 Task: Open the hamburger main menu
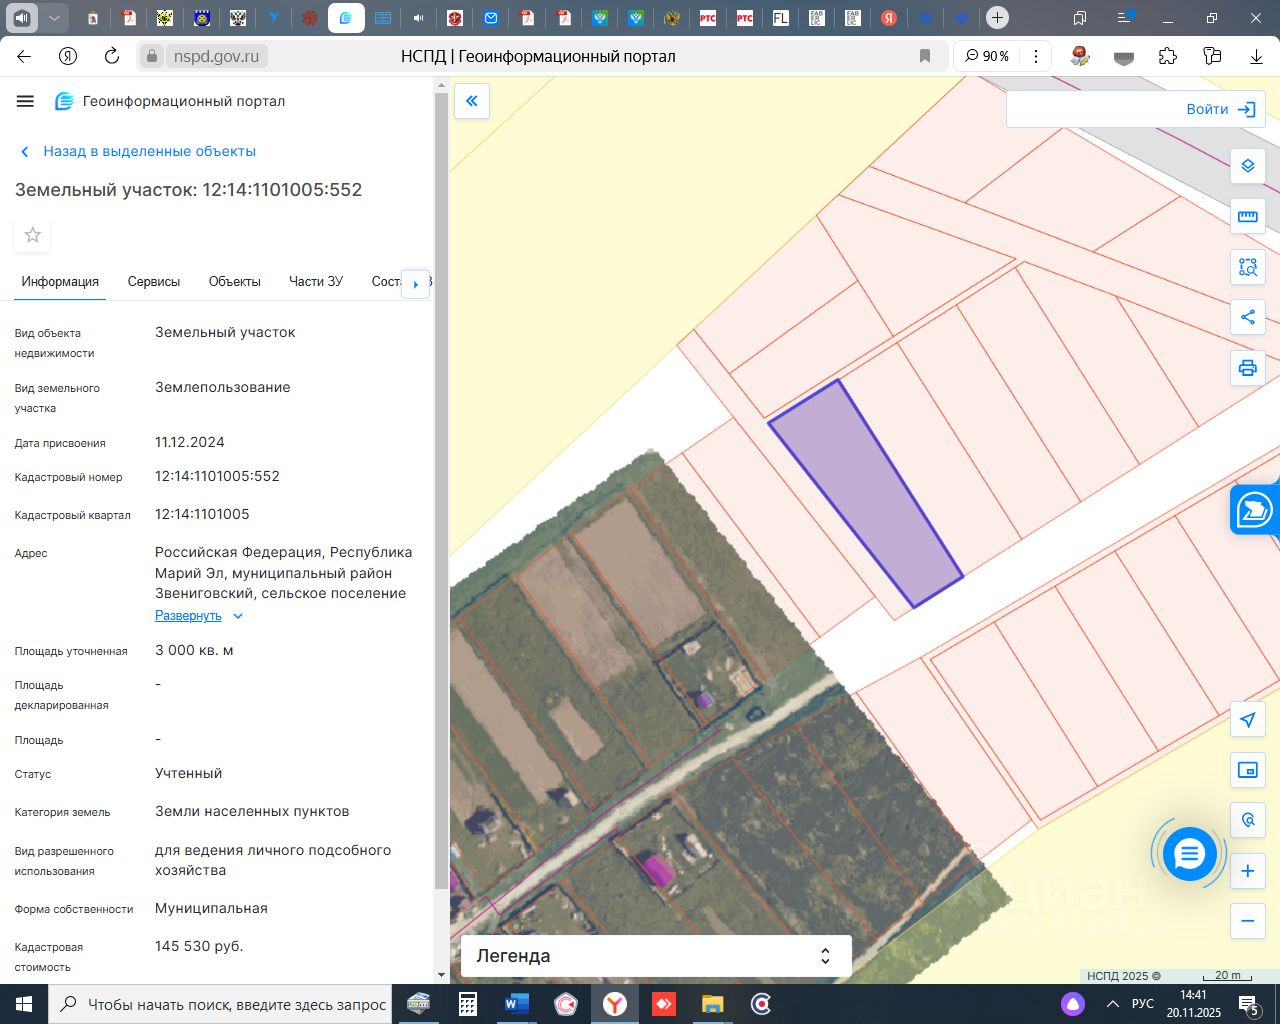point(26,101)
